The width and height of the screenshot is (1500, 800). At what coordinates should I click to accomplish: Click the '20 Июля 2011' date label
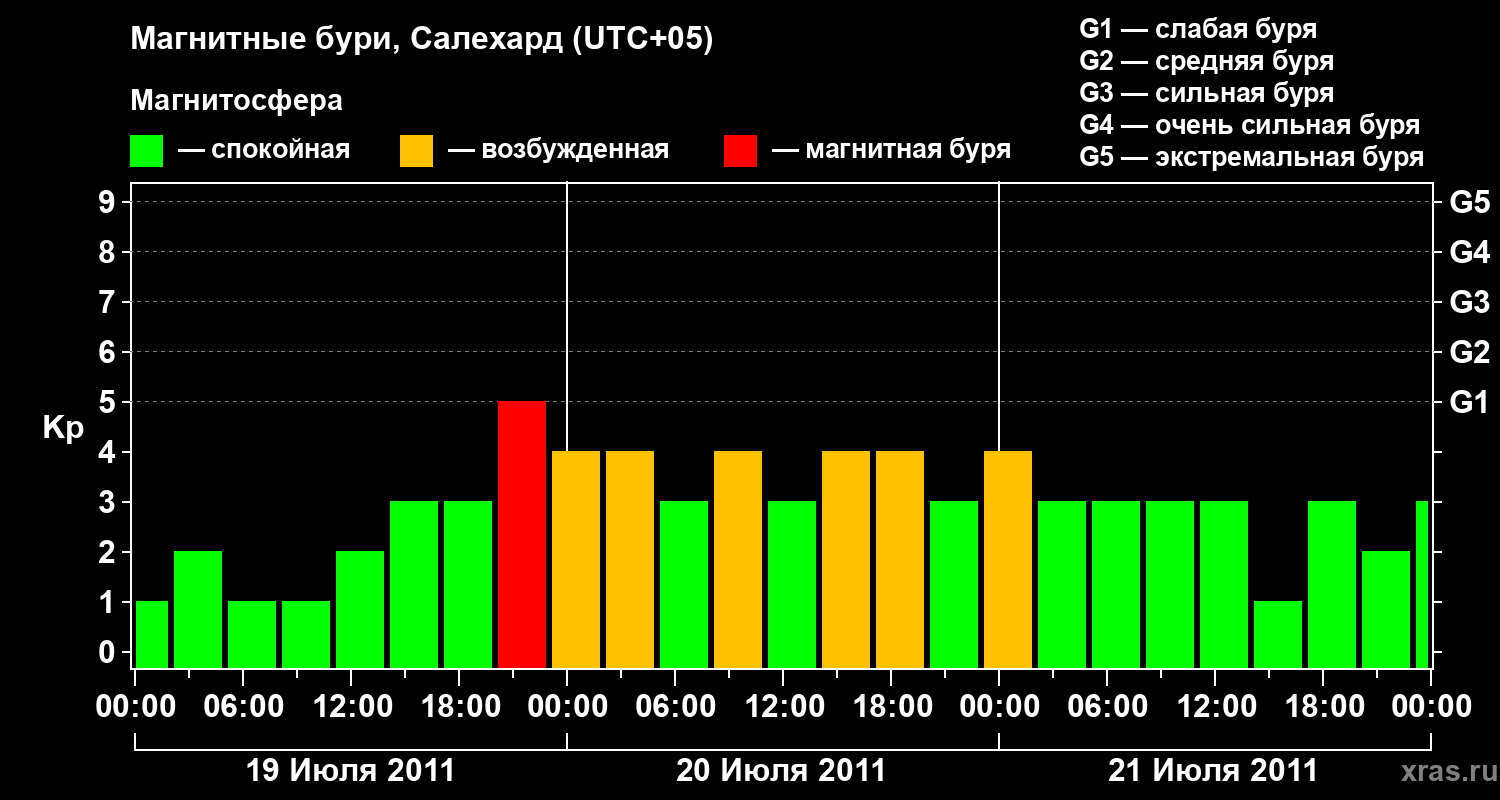click(782, 771)
